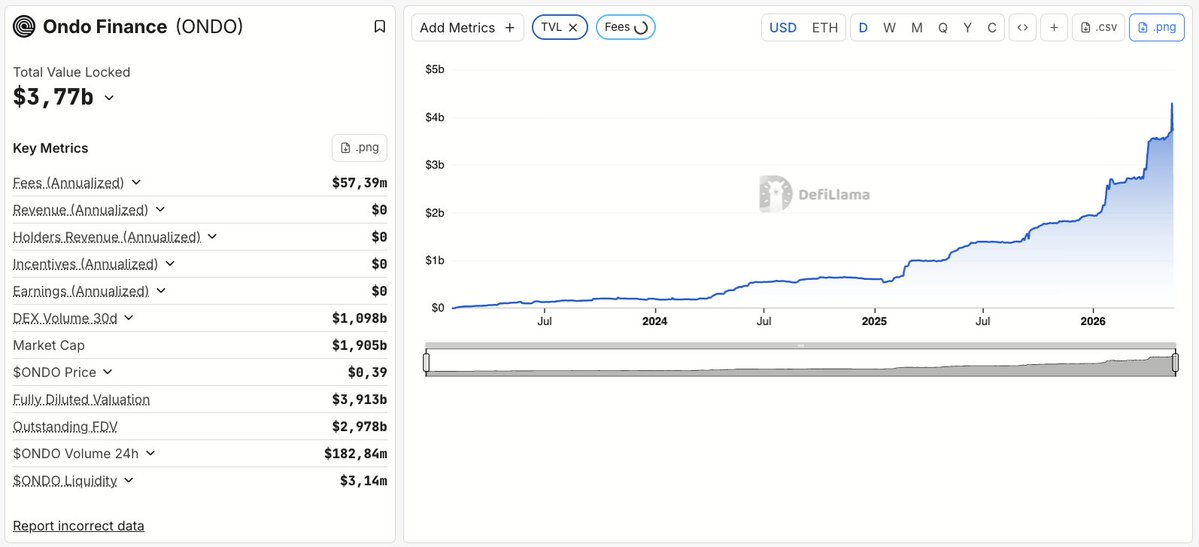
Task: Download the chart as .png
Action: pos(1156,28)
